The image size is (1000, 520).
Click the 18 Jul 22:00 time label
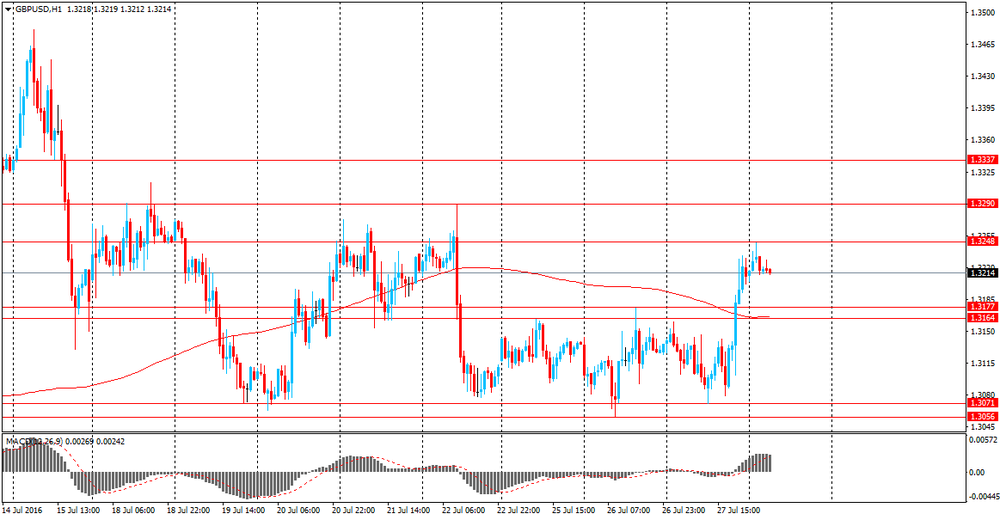pyautogui.click(x=189, y=510)
